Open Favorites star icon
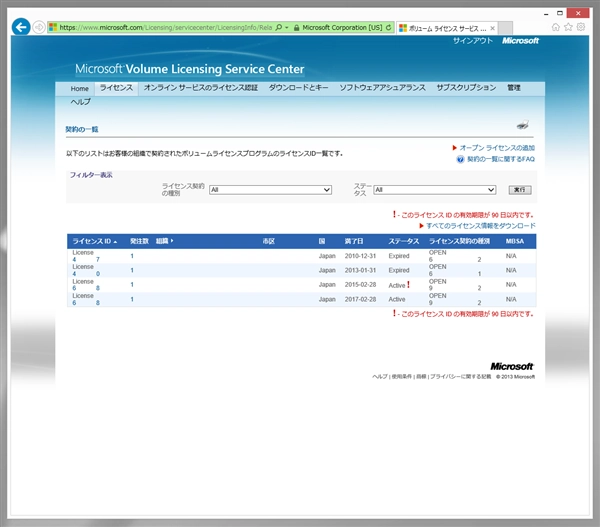 click(568, 27)
